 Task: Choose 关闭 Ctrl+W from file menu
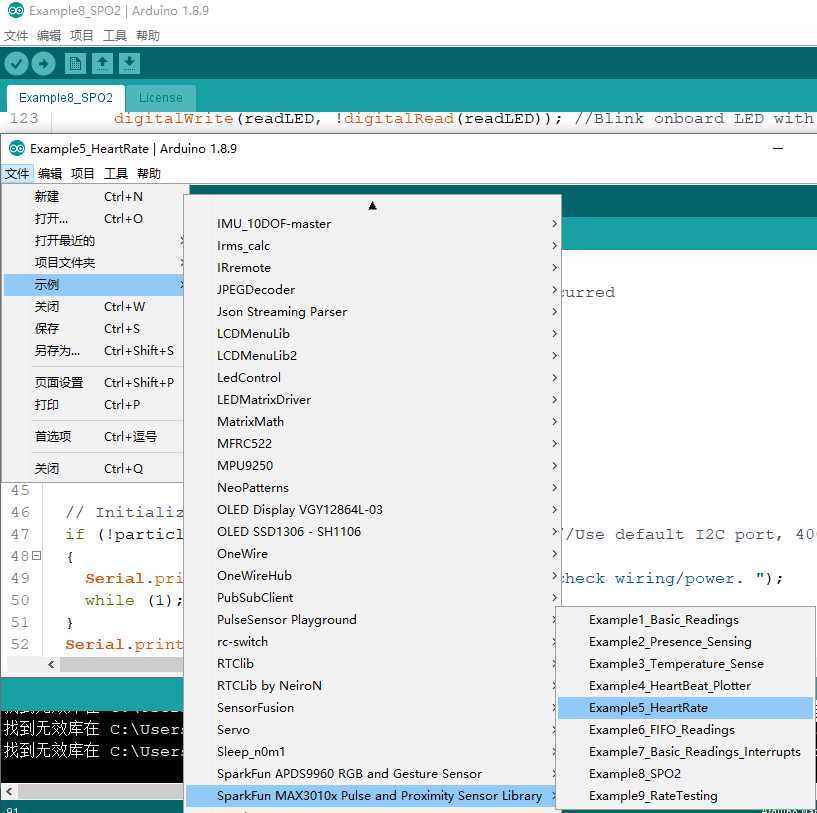click(94, 306)
